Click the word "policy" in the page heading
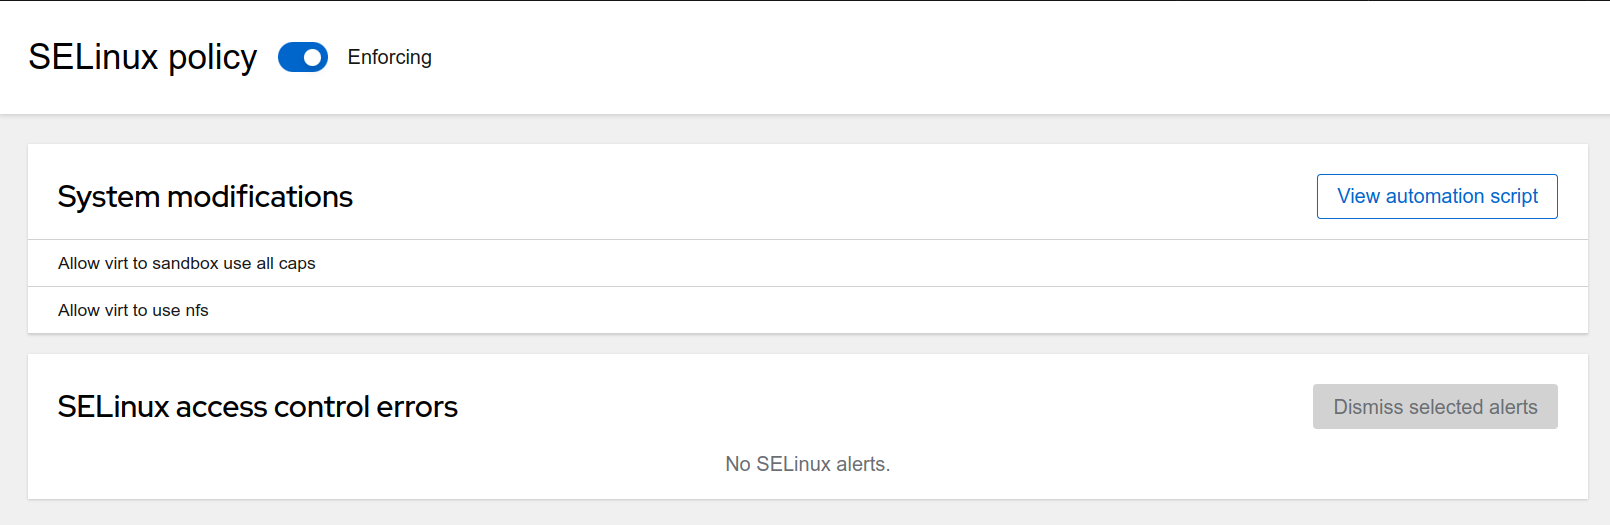 tap(212, 58)
